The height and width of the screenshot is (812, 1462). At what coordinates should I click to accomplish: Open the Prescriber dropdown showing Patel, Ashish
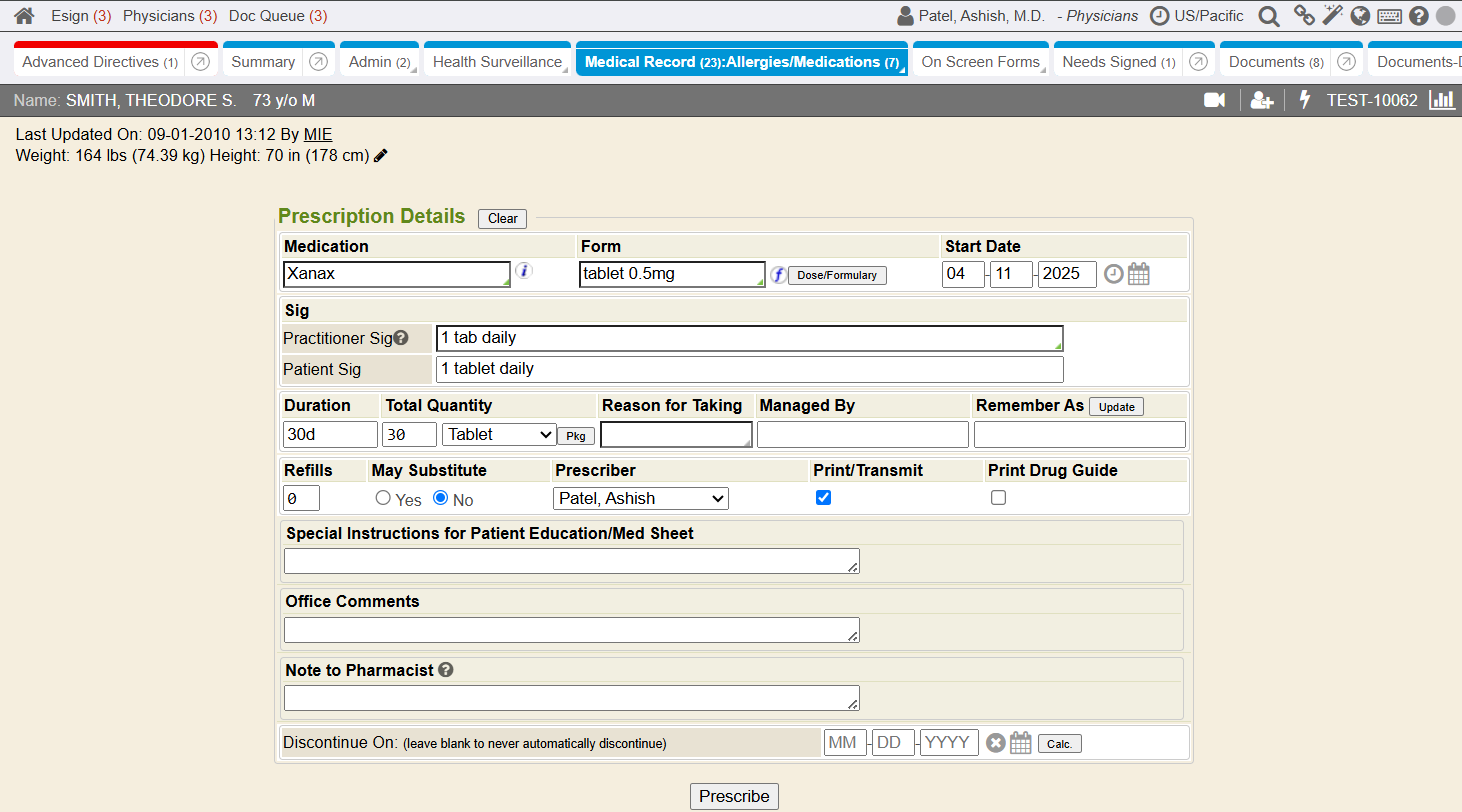point(640,498)
